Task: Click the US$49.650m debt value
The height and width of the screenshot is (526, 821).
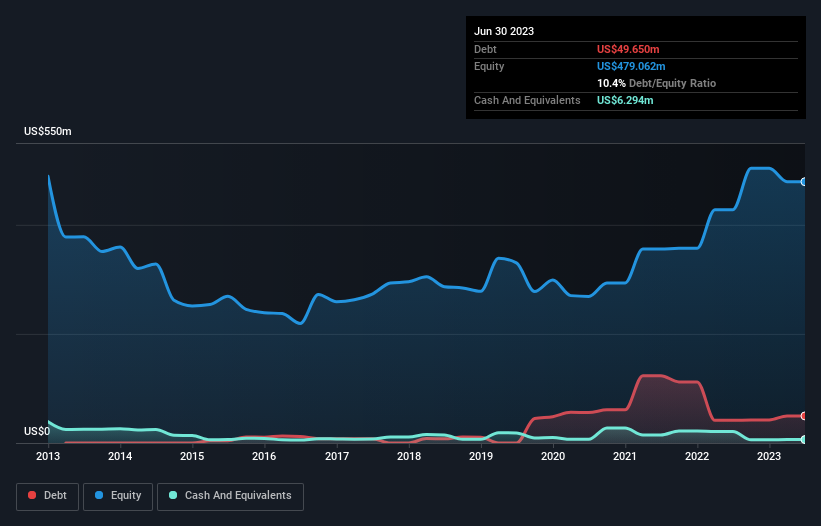Action: pos(628,49)
